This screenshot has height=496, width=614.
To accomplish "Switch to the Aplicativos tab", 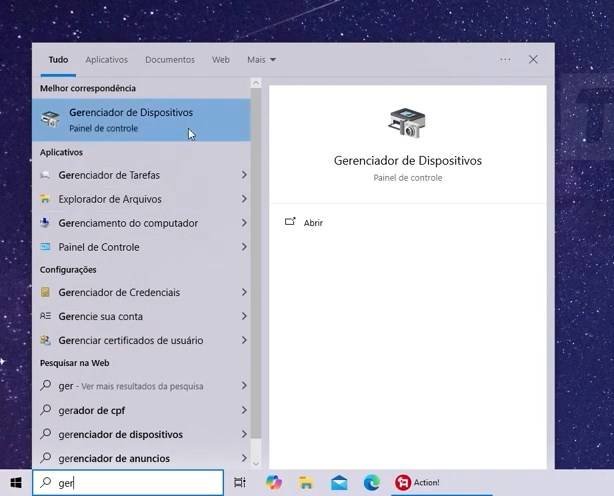I will coord(107,60).
